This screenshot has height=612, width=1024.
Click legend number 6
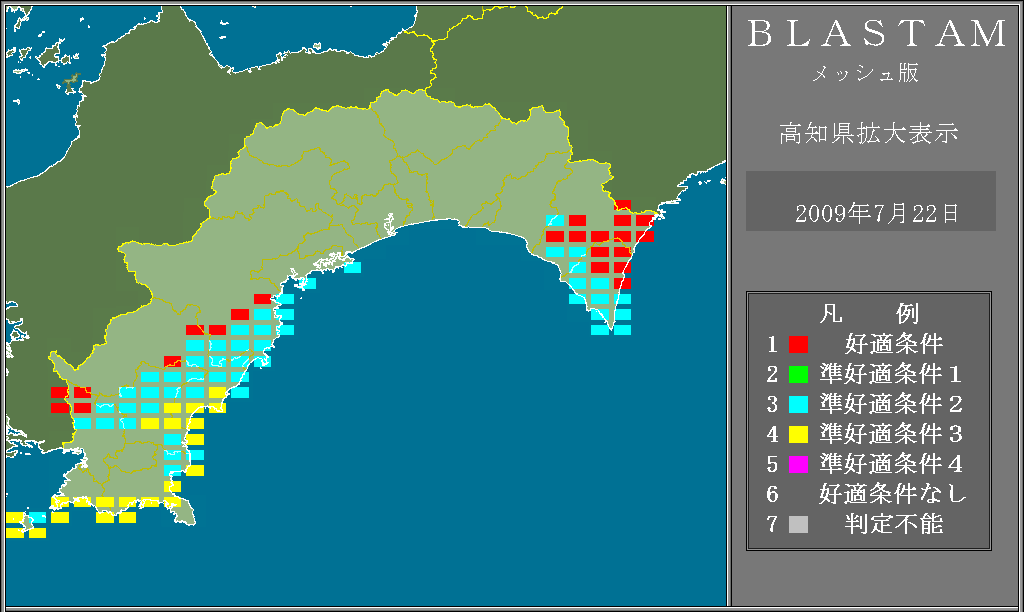773,494
